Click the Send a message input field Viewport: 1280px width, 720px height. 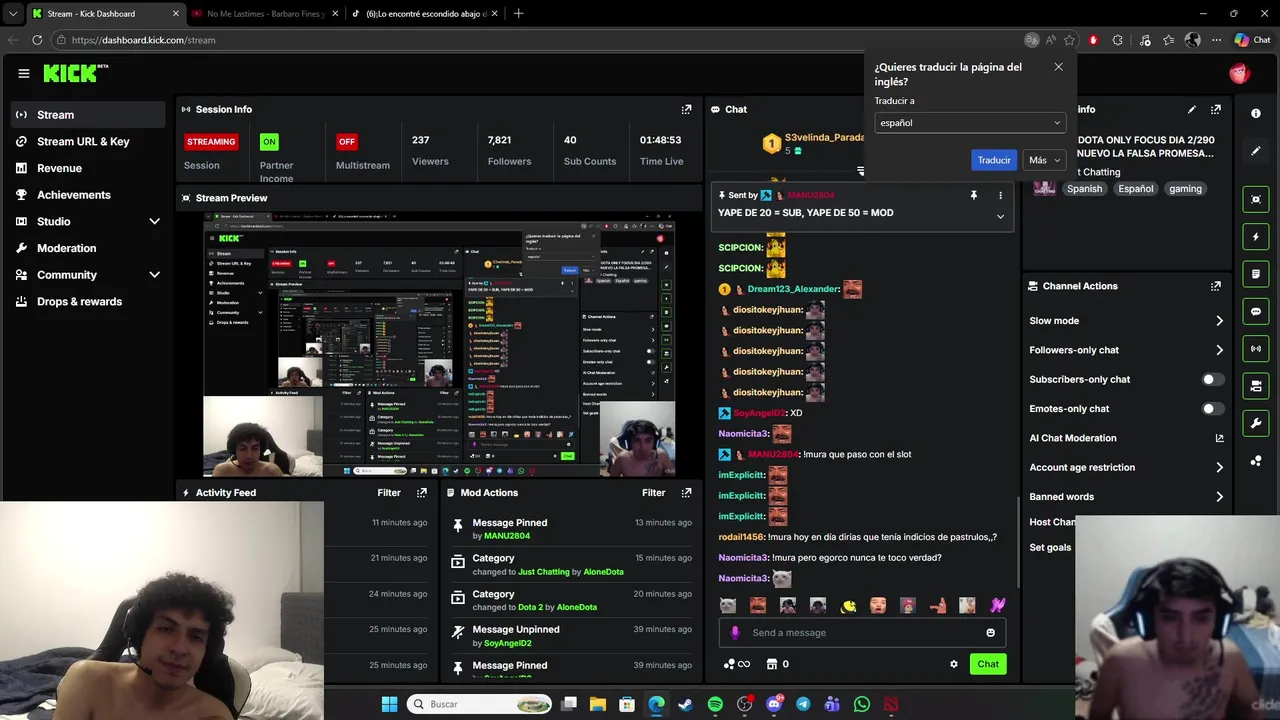coord(862,633)
